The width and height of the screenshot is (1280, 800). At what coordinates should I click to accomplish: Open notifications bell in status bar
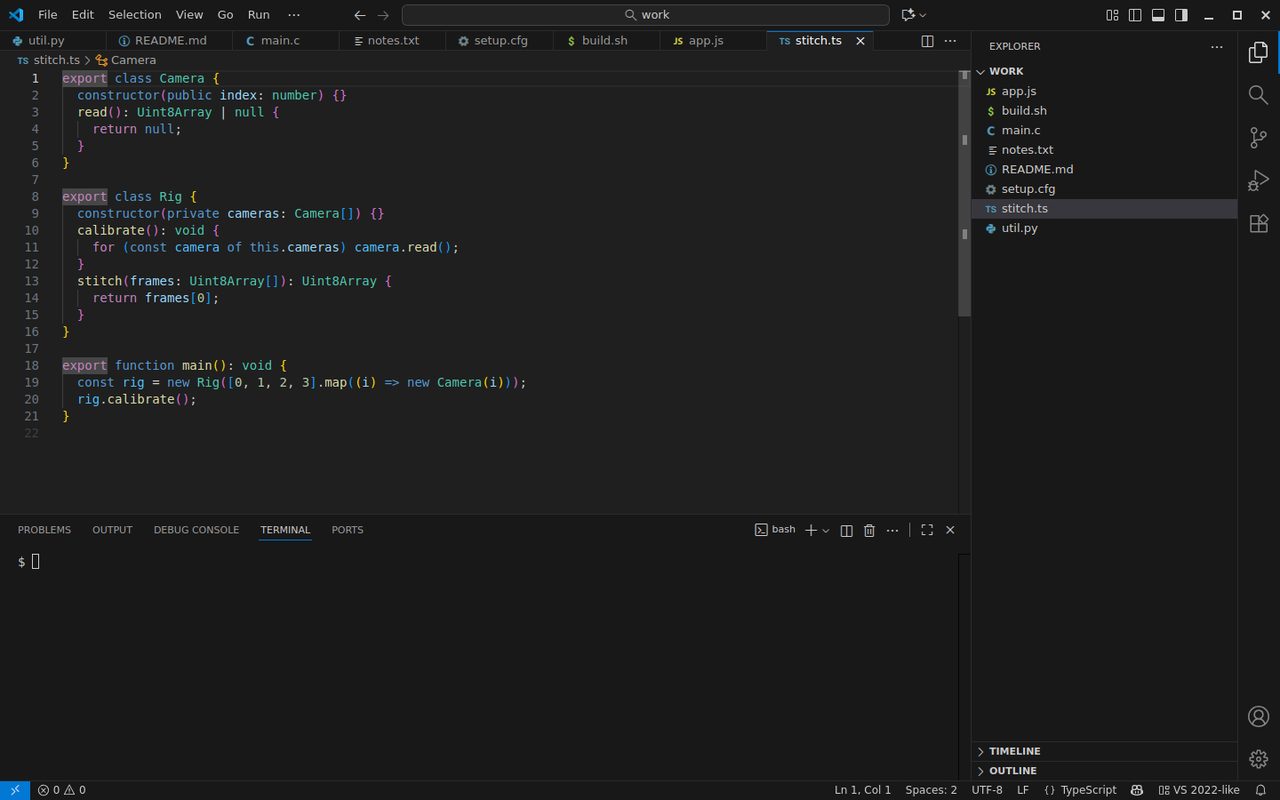tap(1260, 790)
